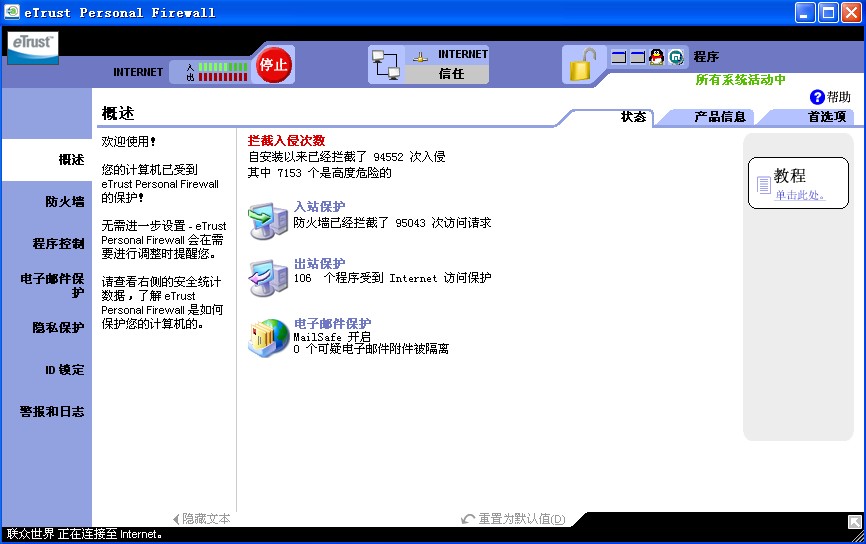Click the 程序 programs label
This screenshot has height=544, width=866.
pyautogui.click(x=706, y=57)
